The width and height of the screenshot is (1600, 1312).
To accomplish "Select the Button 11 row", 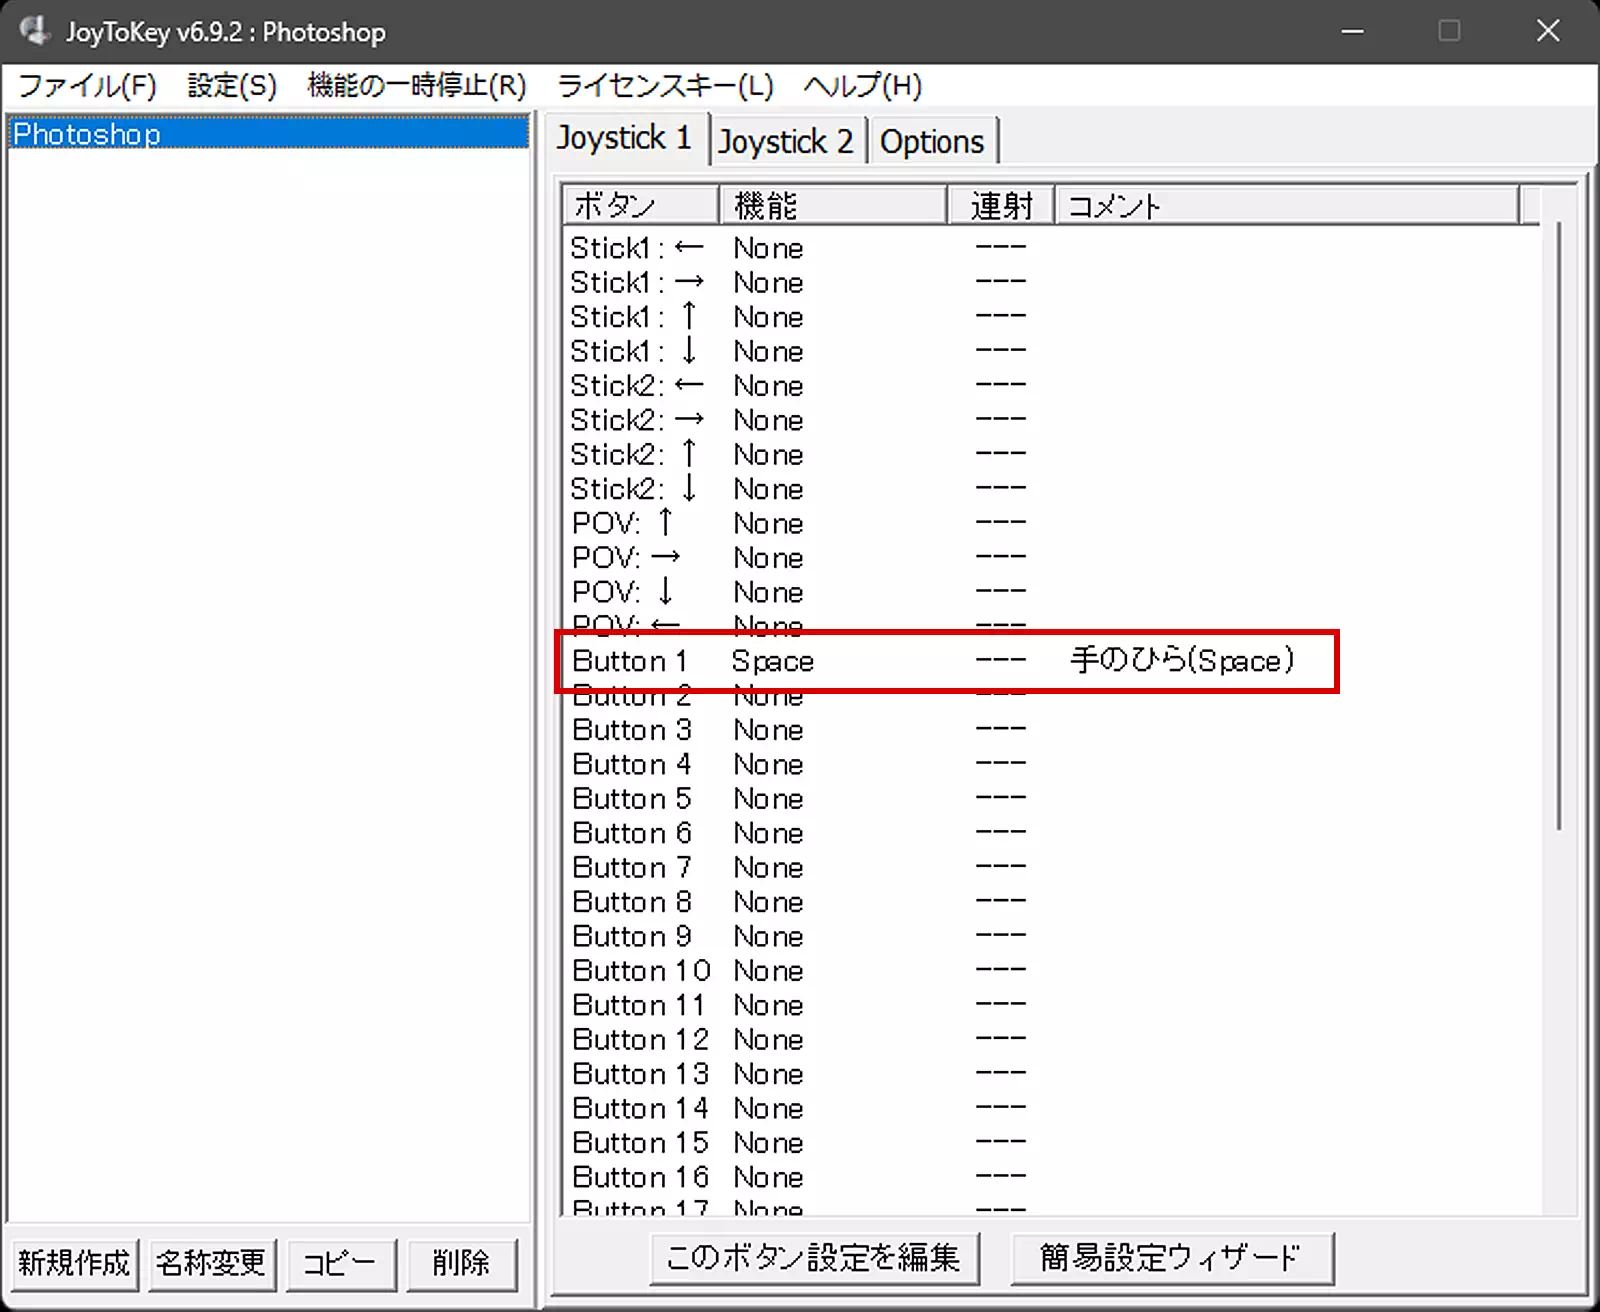I will click(1050, 1005).
